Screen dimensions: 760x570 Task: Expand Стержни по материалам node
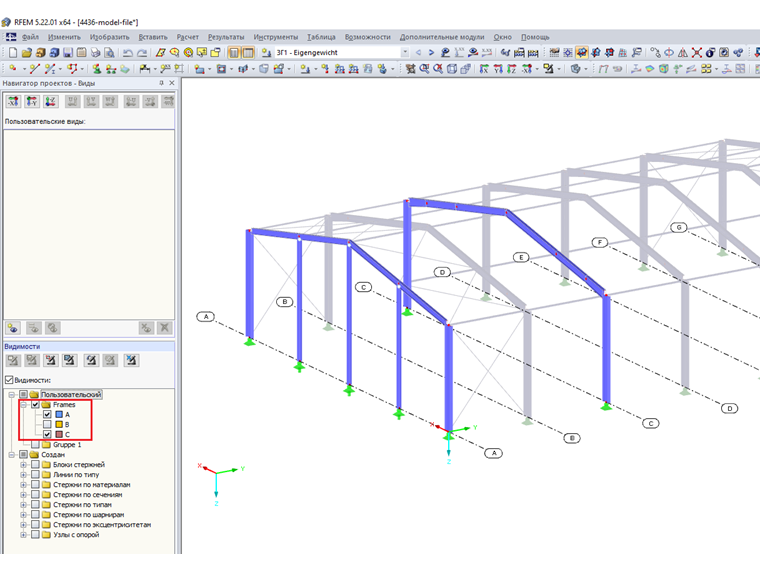tap(23, 485)
